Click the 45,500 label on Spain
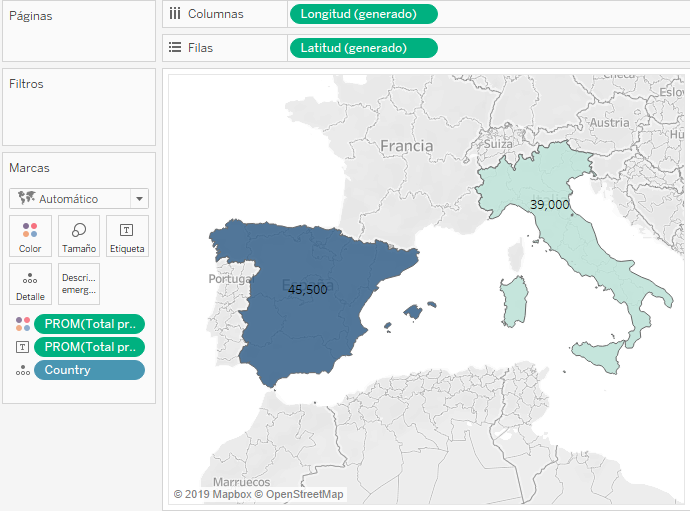 [x=308, y=290]
